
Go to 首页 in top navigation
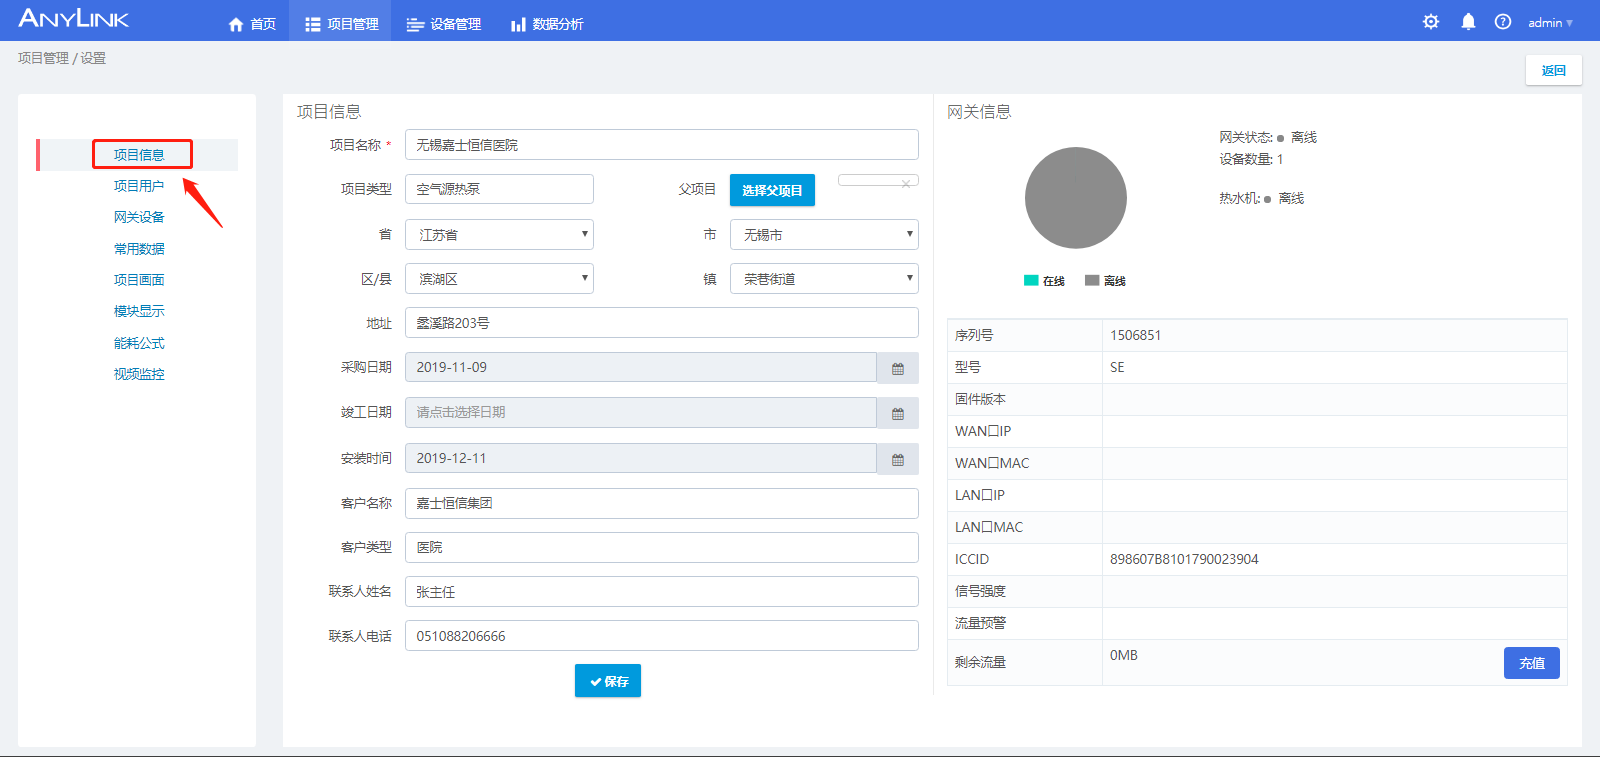(x=252, y=23)
